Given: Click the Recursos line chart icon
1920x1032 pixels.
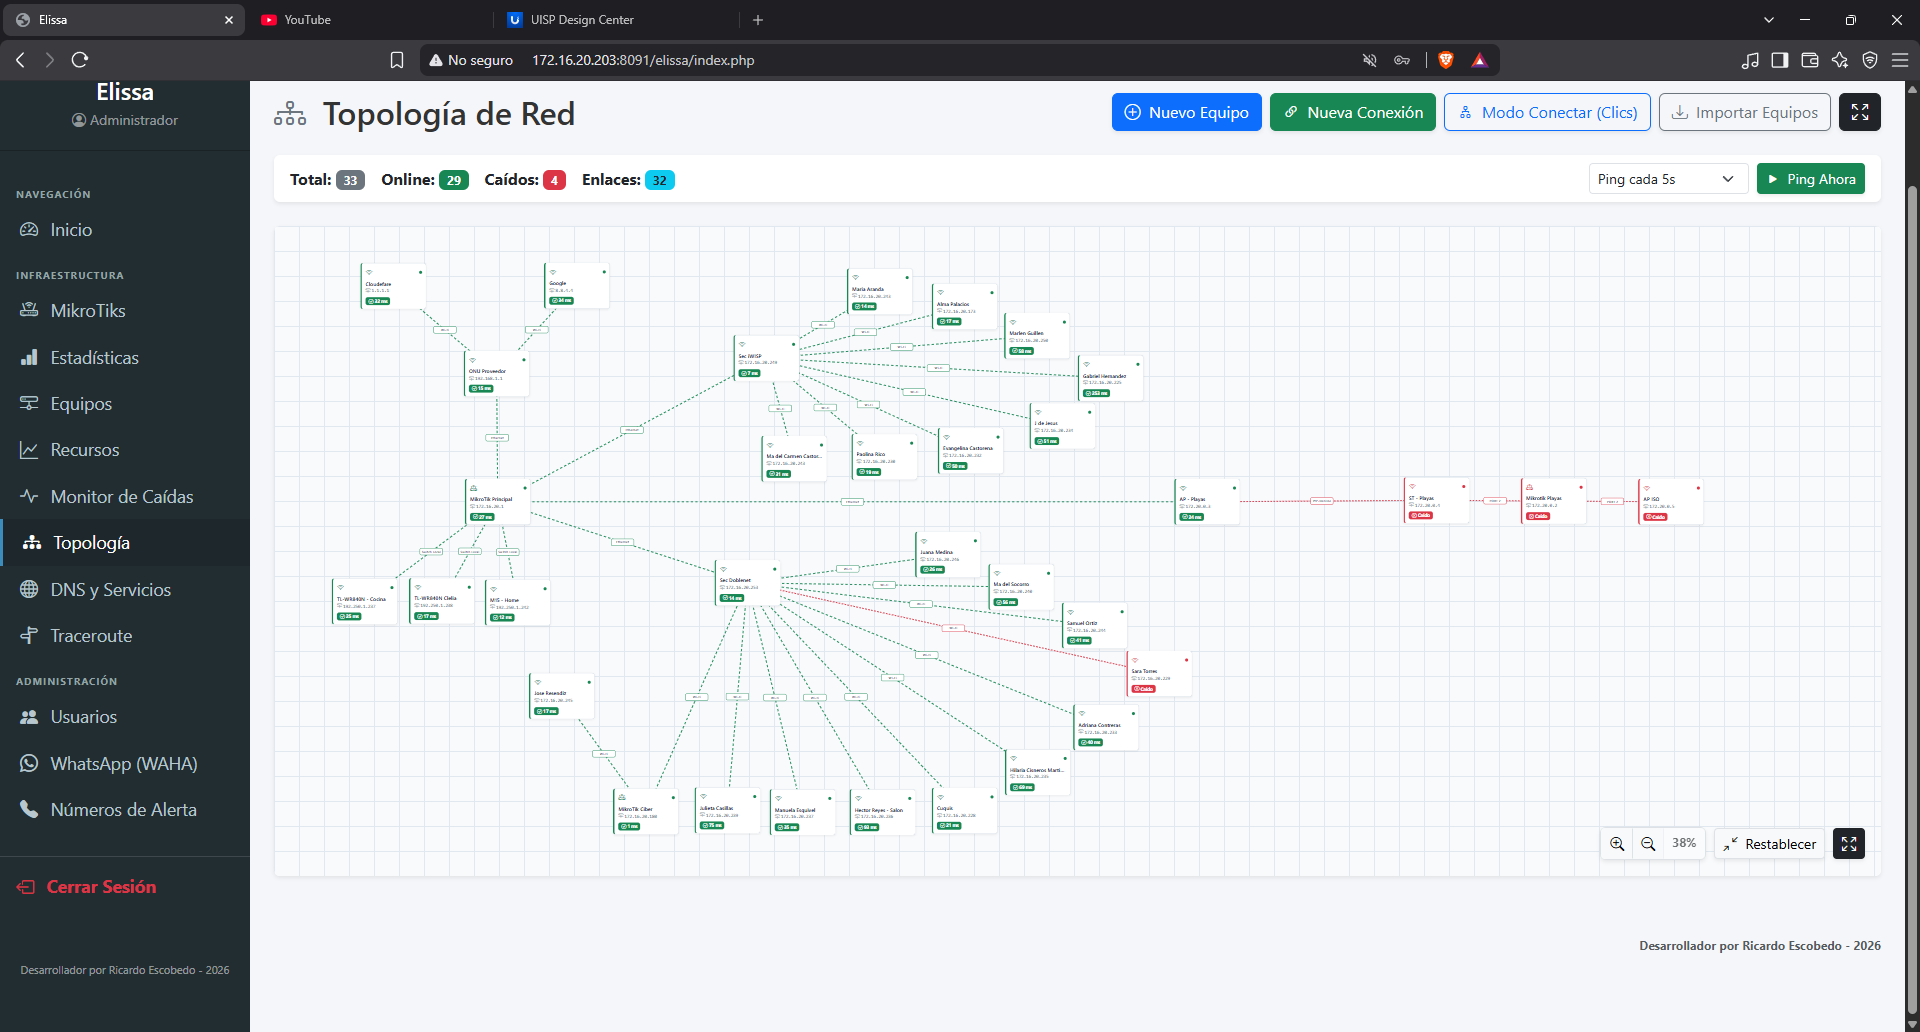Looking at the screenshot, I should coord(29,450).
